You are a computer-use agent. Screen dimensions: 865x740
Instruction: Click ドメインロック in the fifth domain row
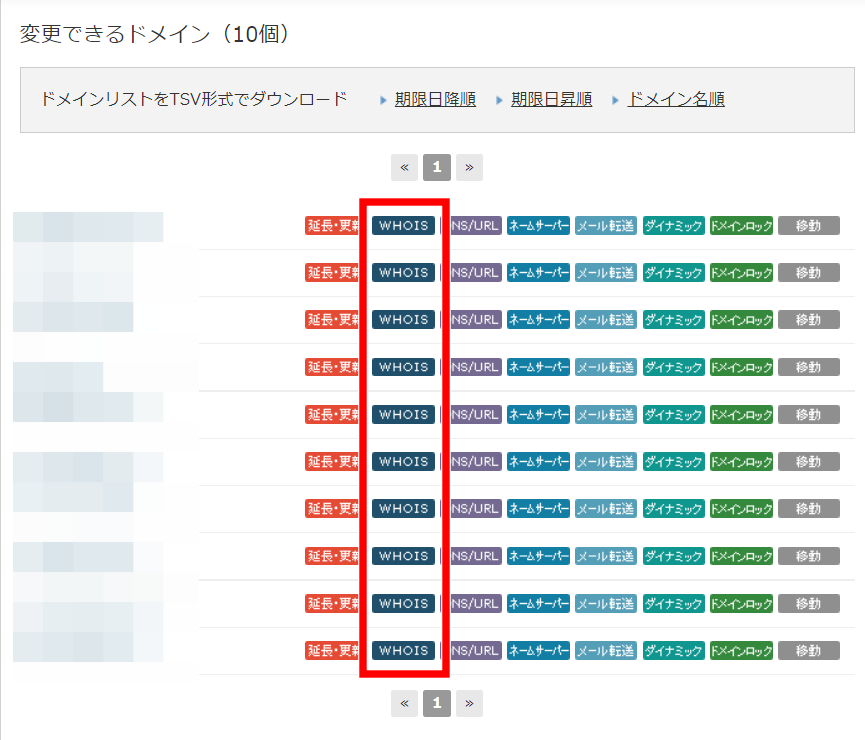click(741, 414)
